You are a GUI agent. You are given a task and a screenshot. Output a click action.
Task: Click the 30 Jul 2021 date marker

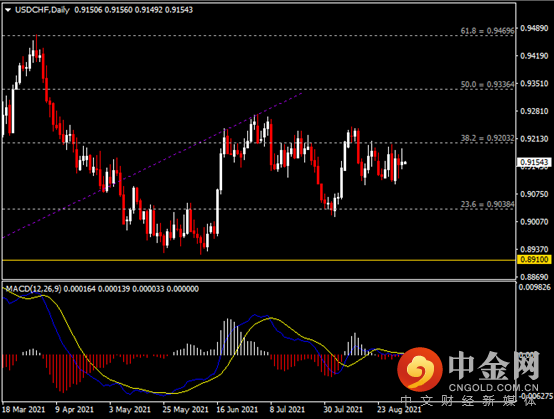pos(343,410)
